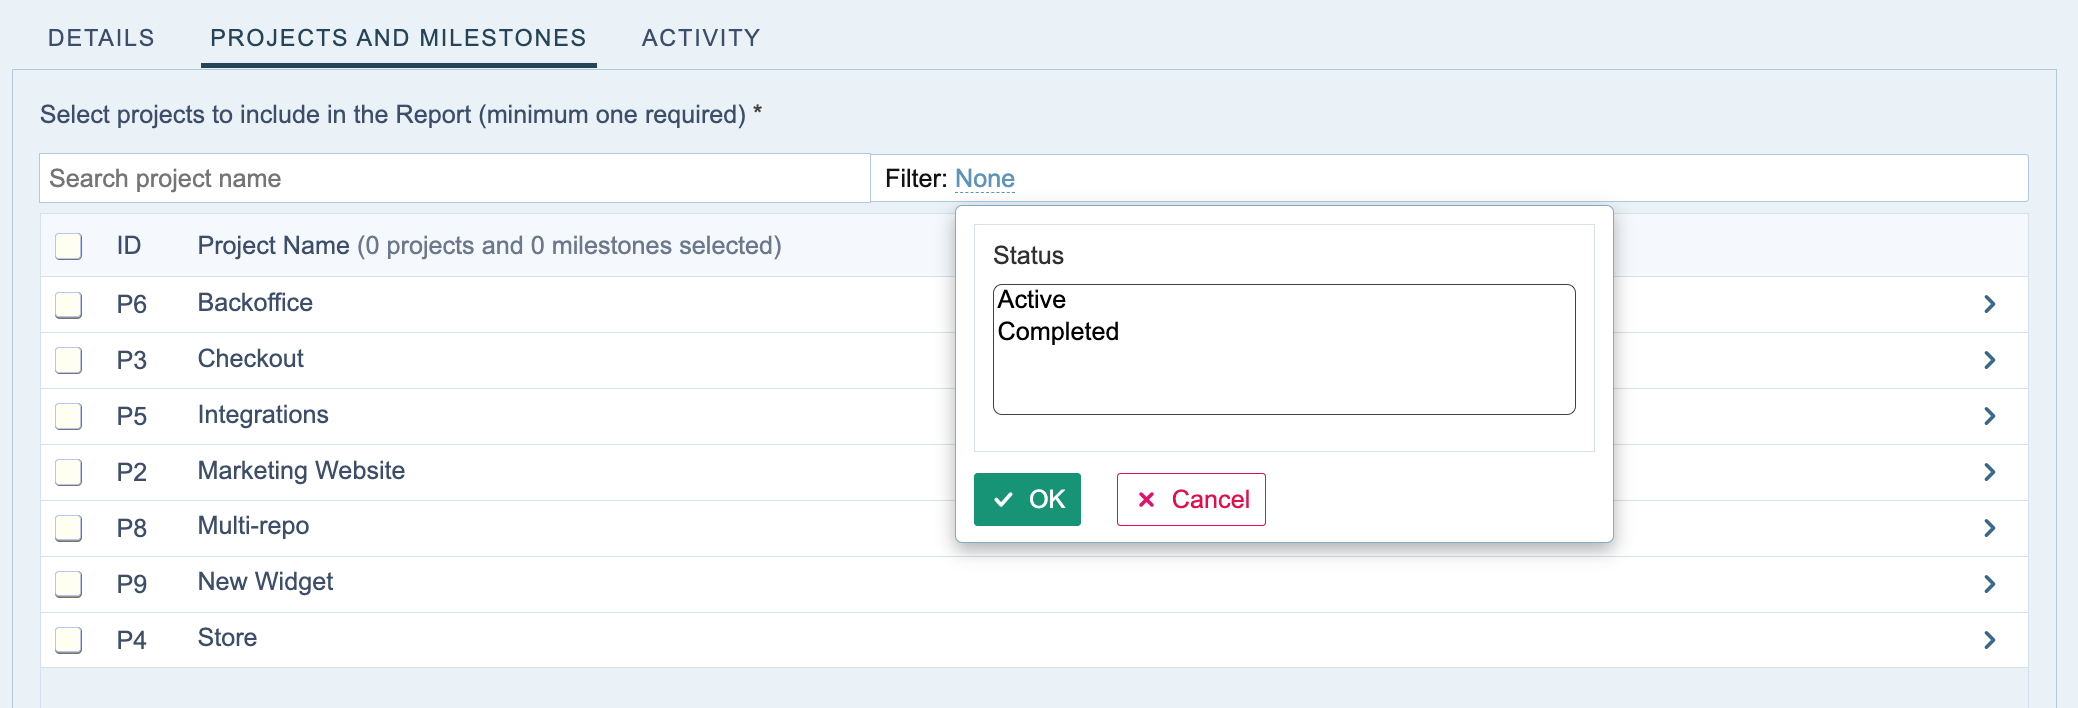Expand the Backoffice project row chevron
This screenshot has width=2078, height=708.
pyautogui.click(x=1989, y=304)
